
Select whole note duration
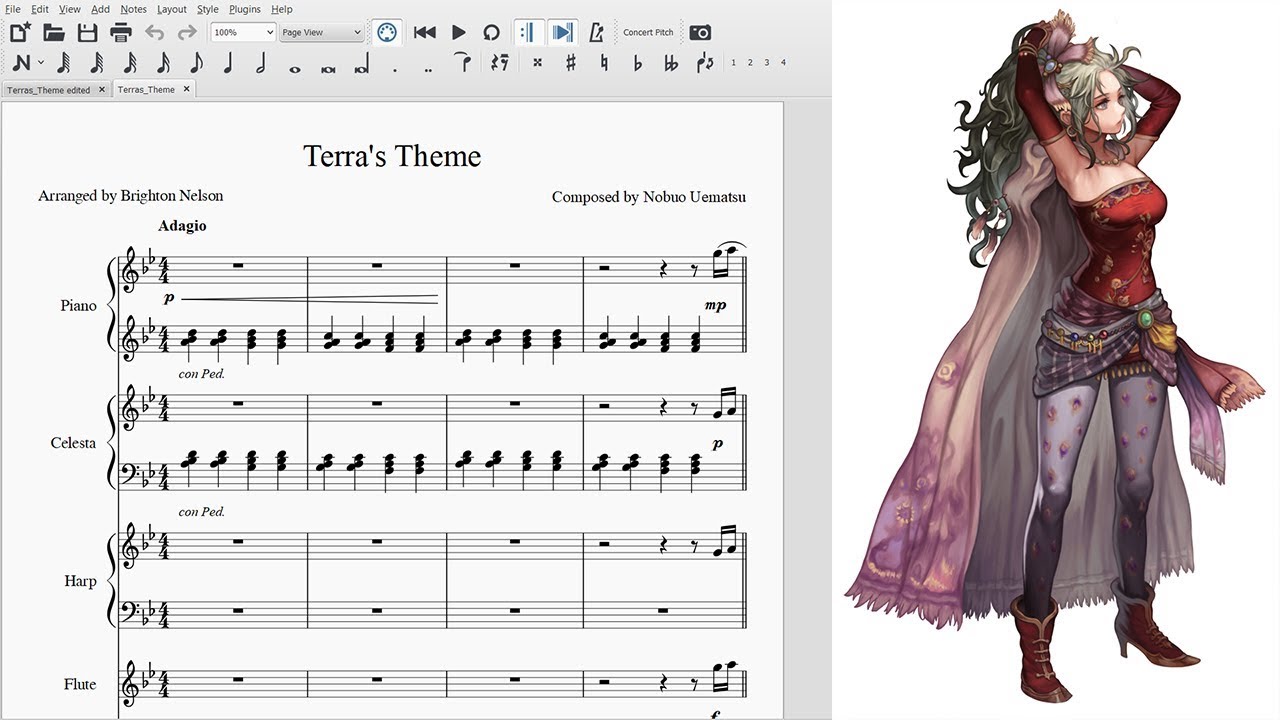(295, 68)
